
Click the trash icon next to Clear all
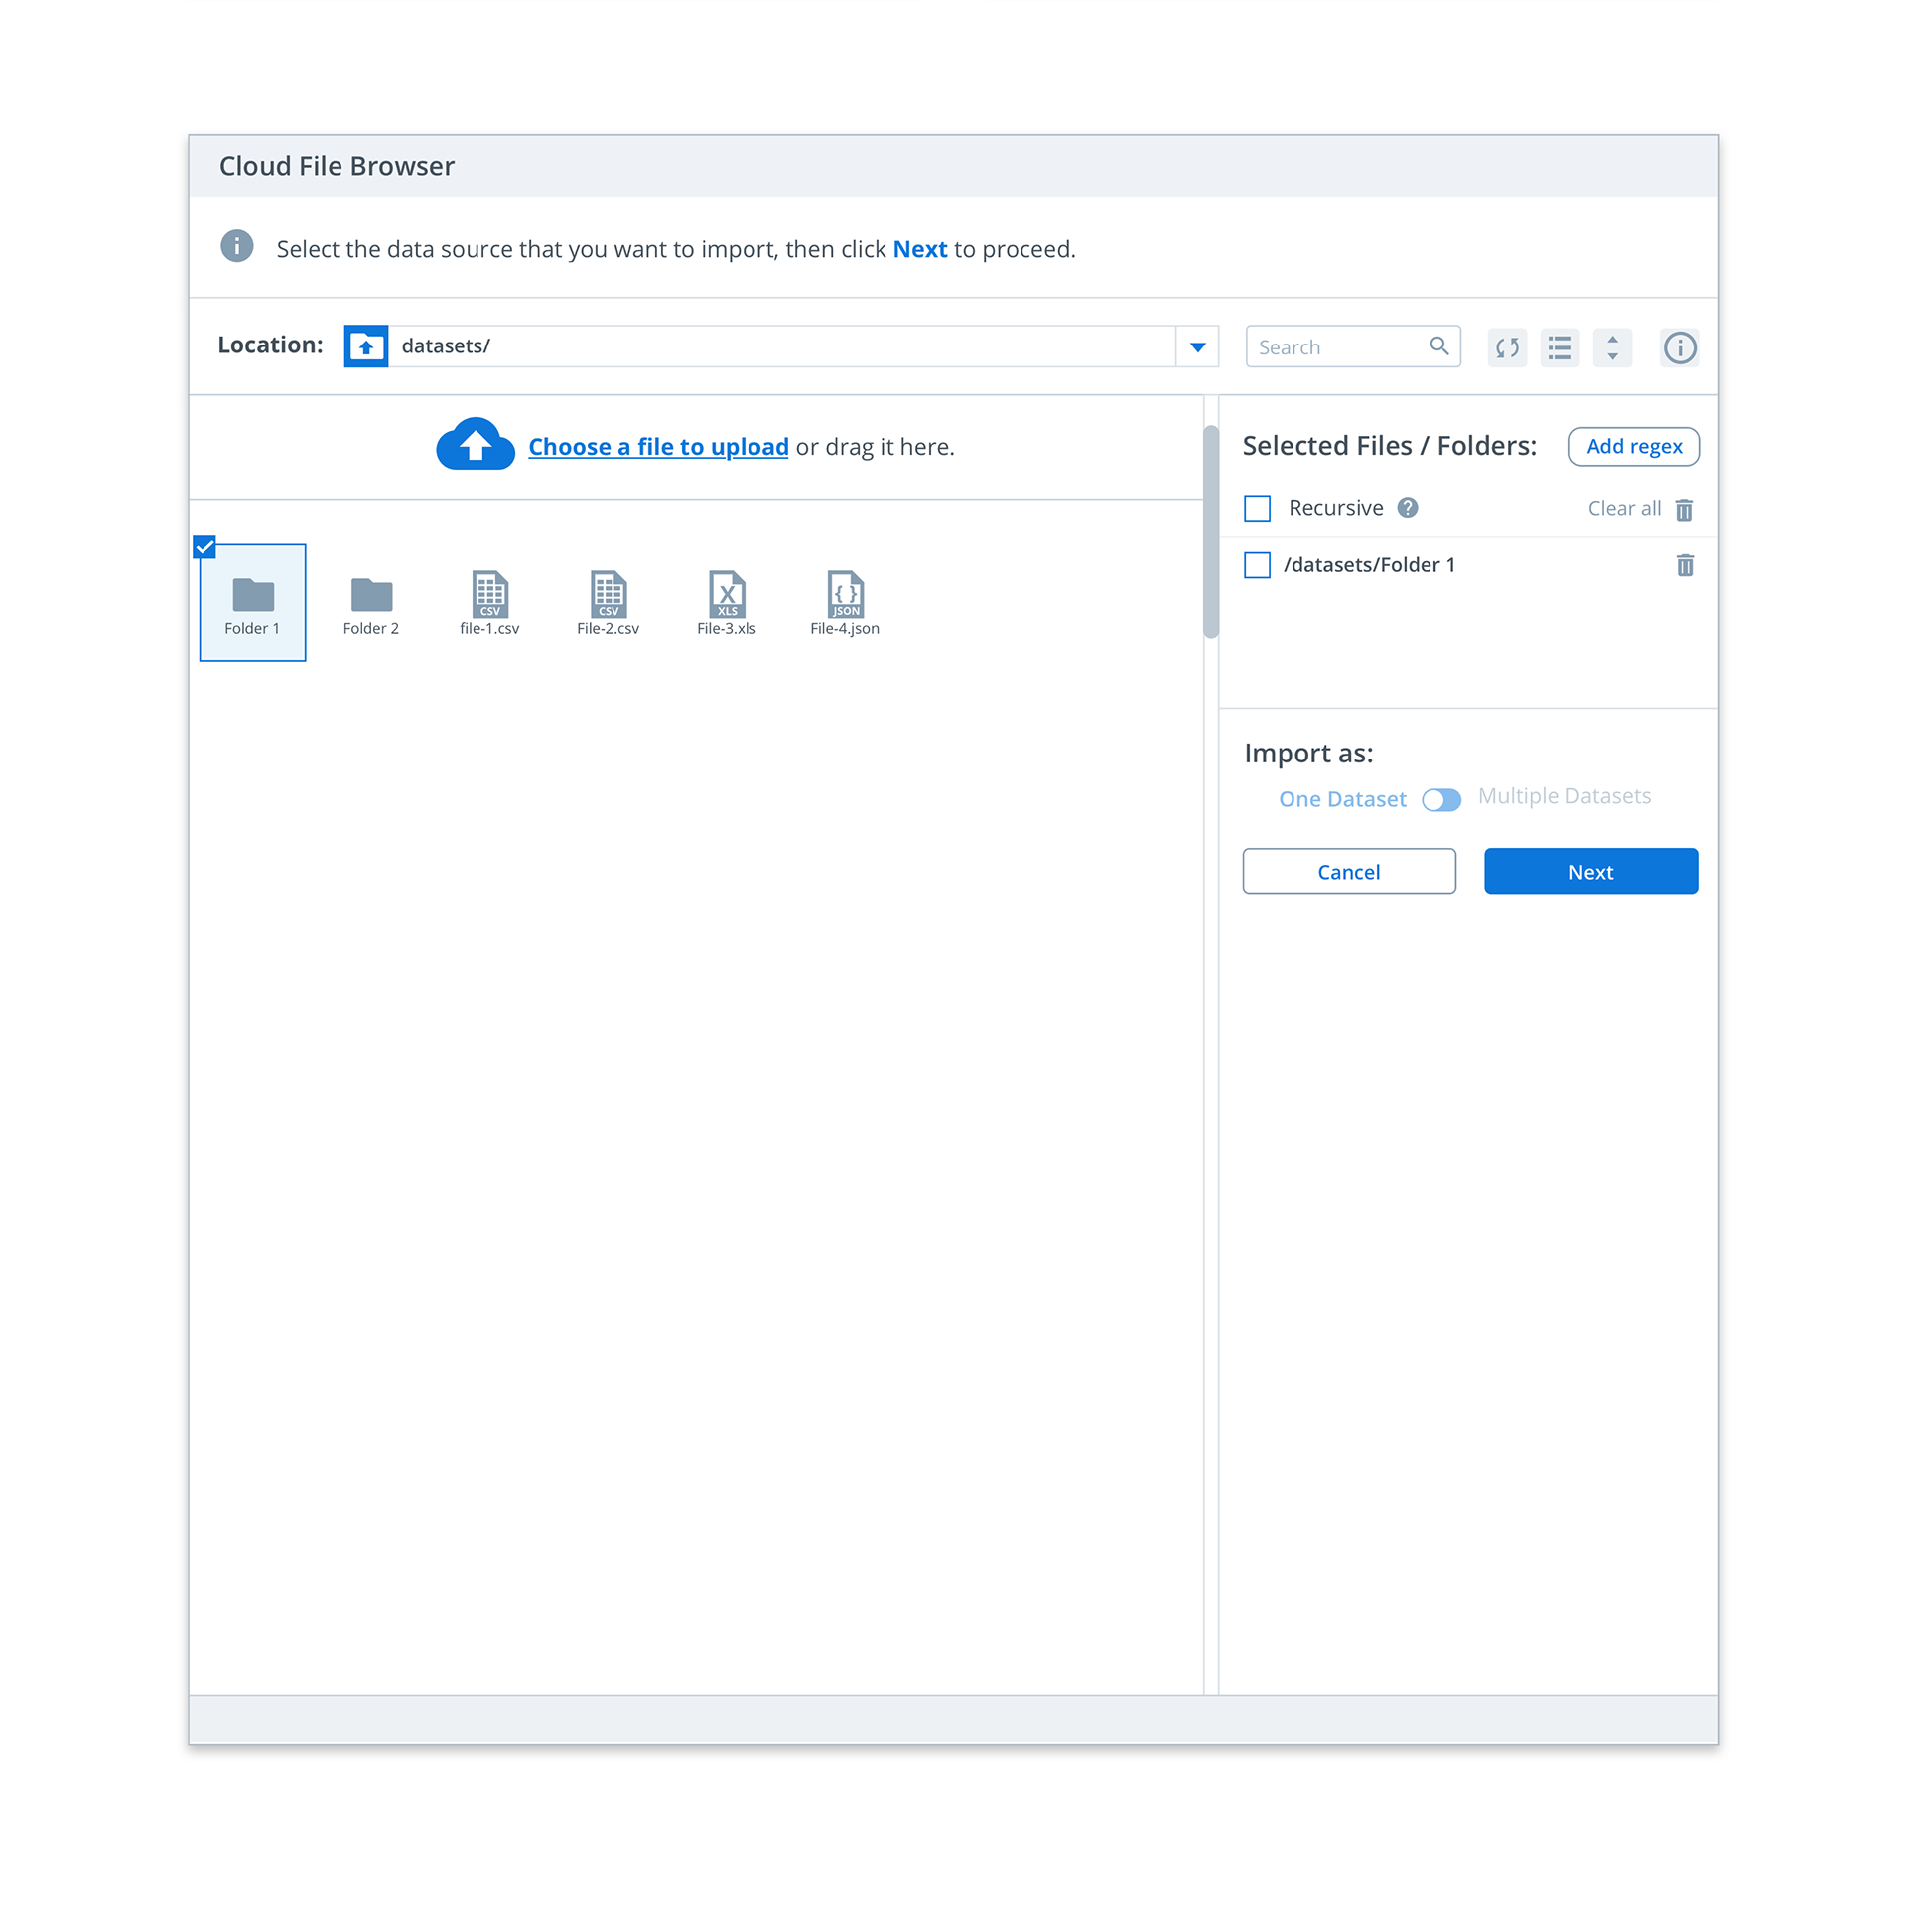click(1684, 510)
